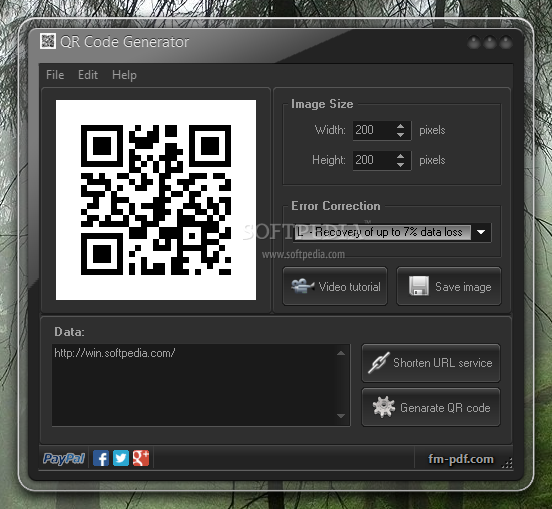552x509 pixels.
Task: Click the Data box scroll down arrow
Action: 341,416
